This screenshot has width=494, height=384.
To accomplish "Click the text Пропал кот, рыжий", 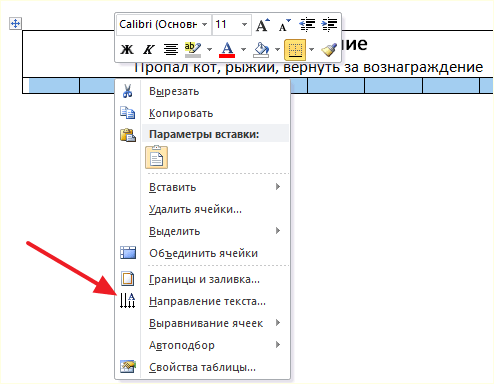I will (x=205, y=67).
